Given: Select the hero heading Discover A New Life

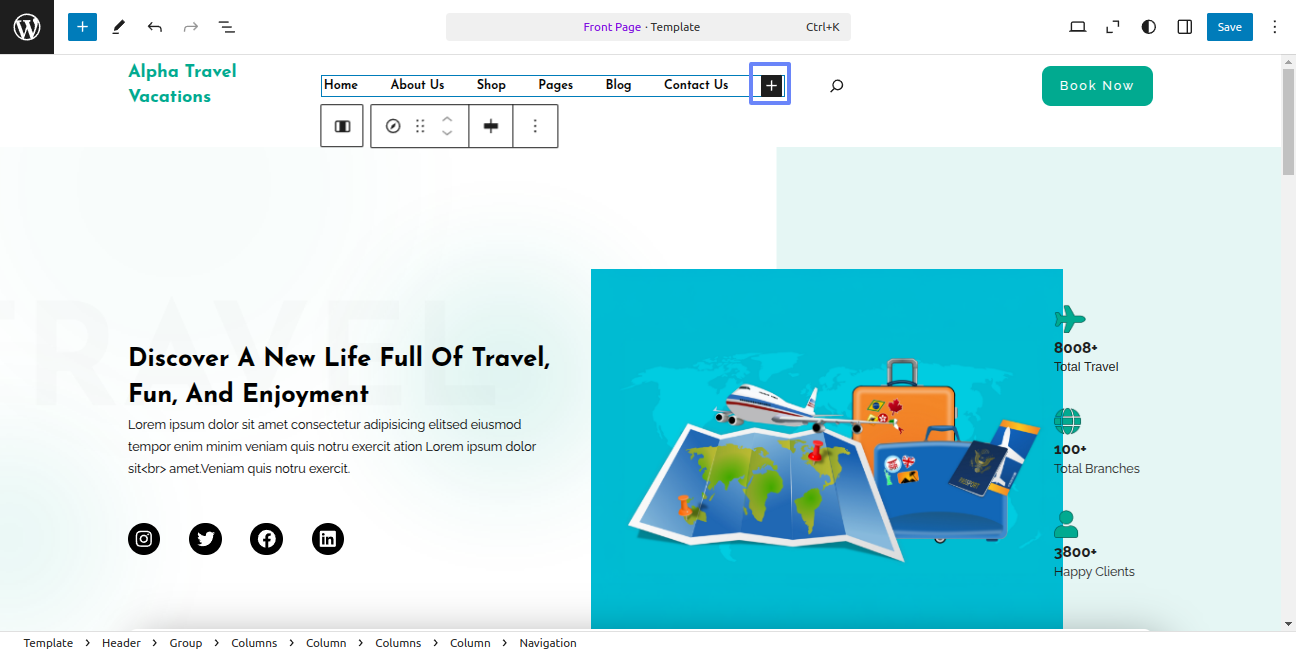Looking at the screenshot, I should tap(339, 375).
